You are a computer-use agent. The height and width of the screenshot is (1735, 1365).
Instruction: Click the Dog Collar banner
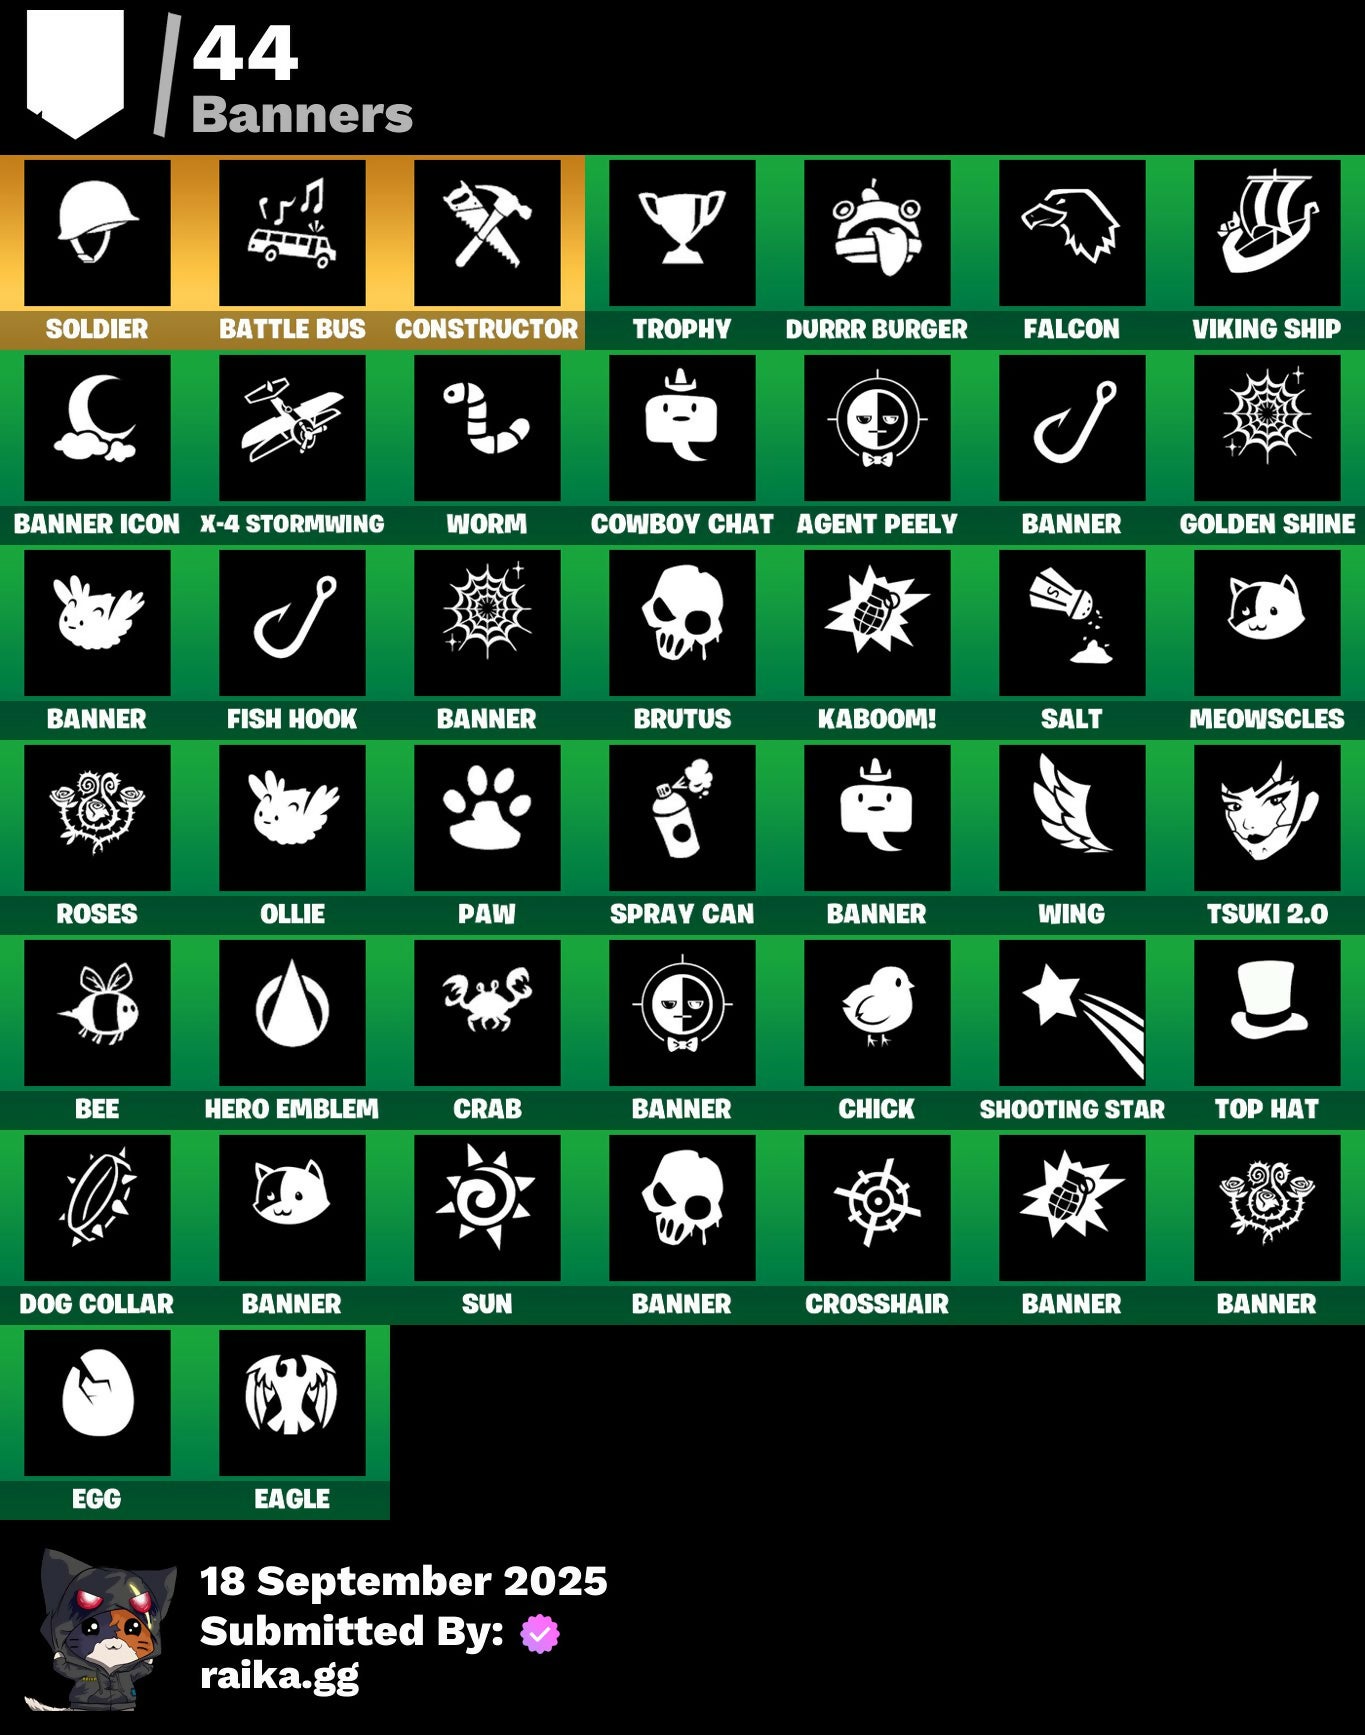click(x=97, y=1208)
